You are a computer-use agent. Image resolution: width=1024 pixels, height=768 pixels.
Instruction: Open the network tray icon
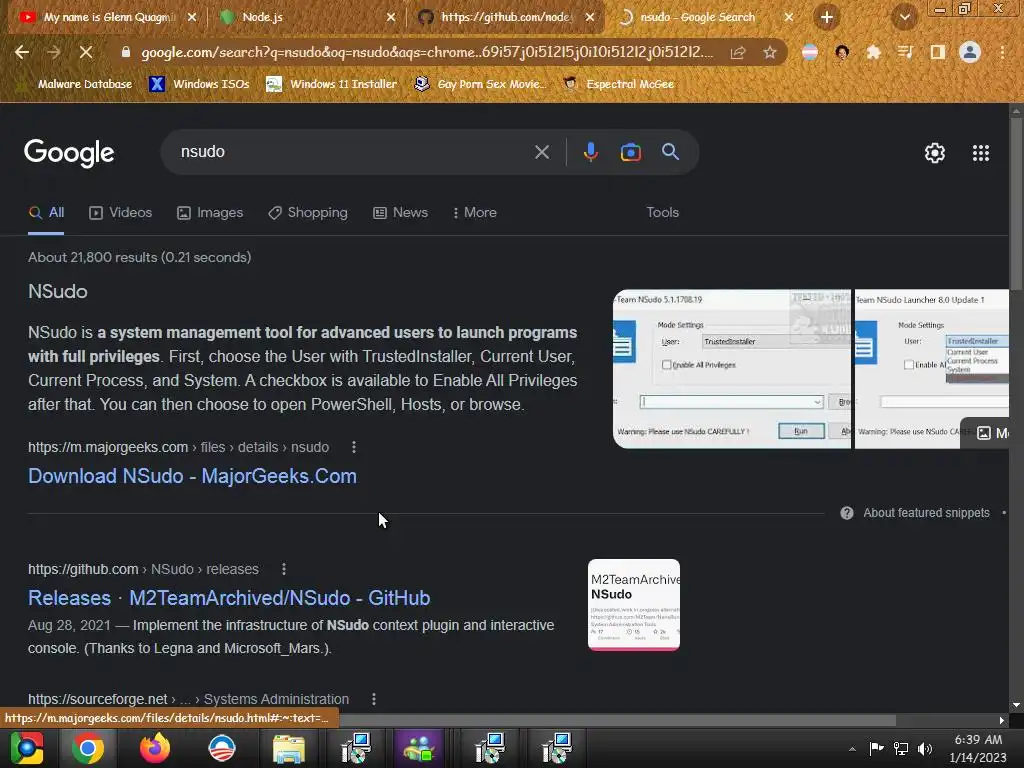coord(901,749)
